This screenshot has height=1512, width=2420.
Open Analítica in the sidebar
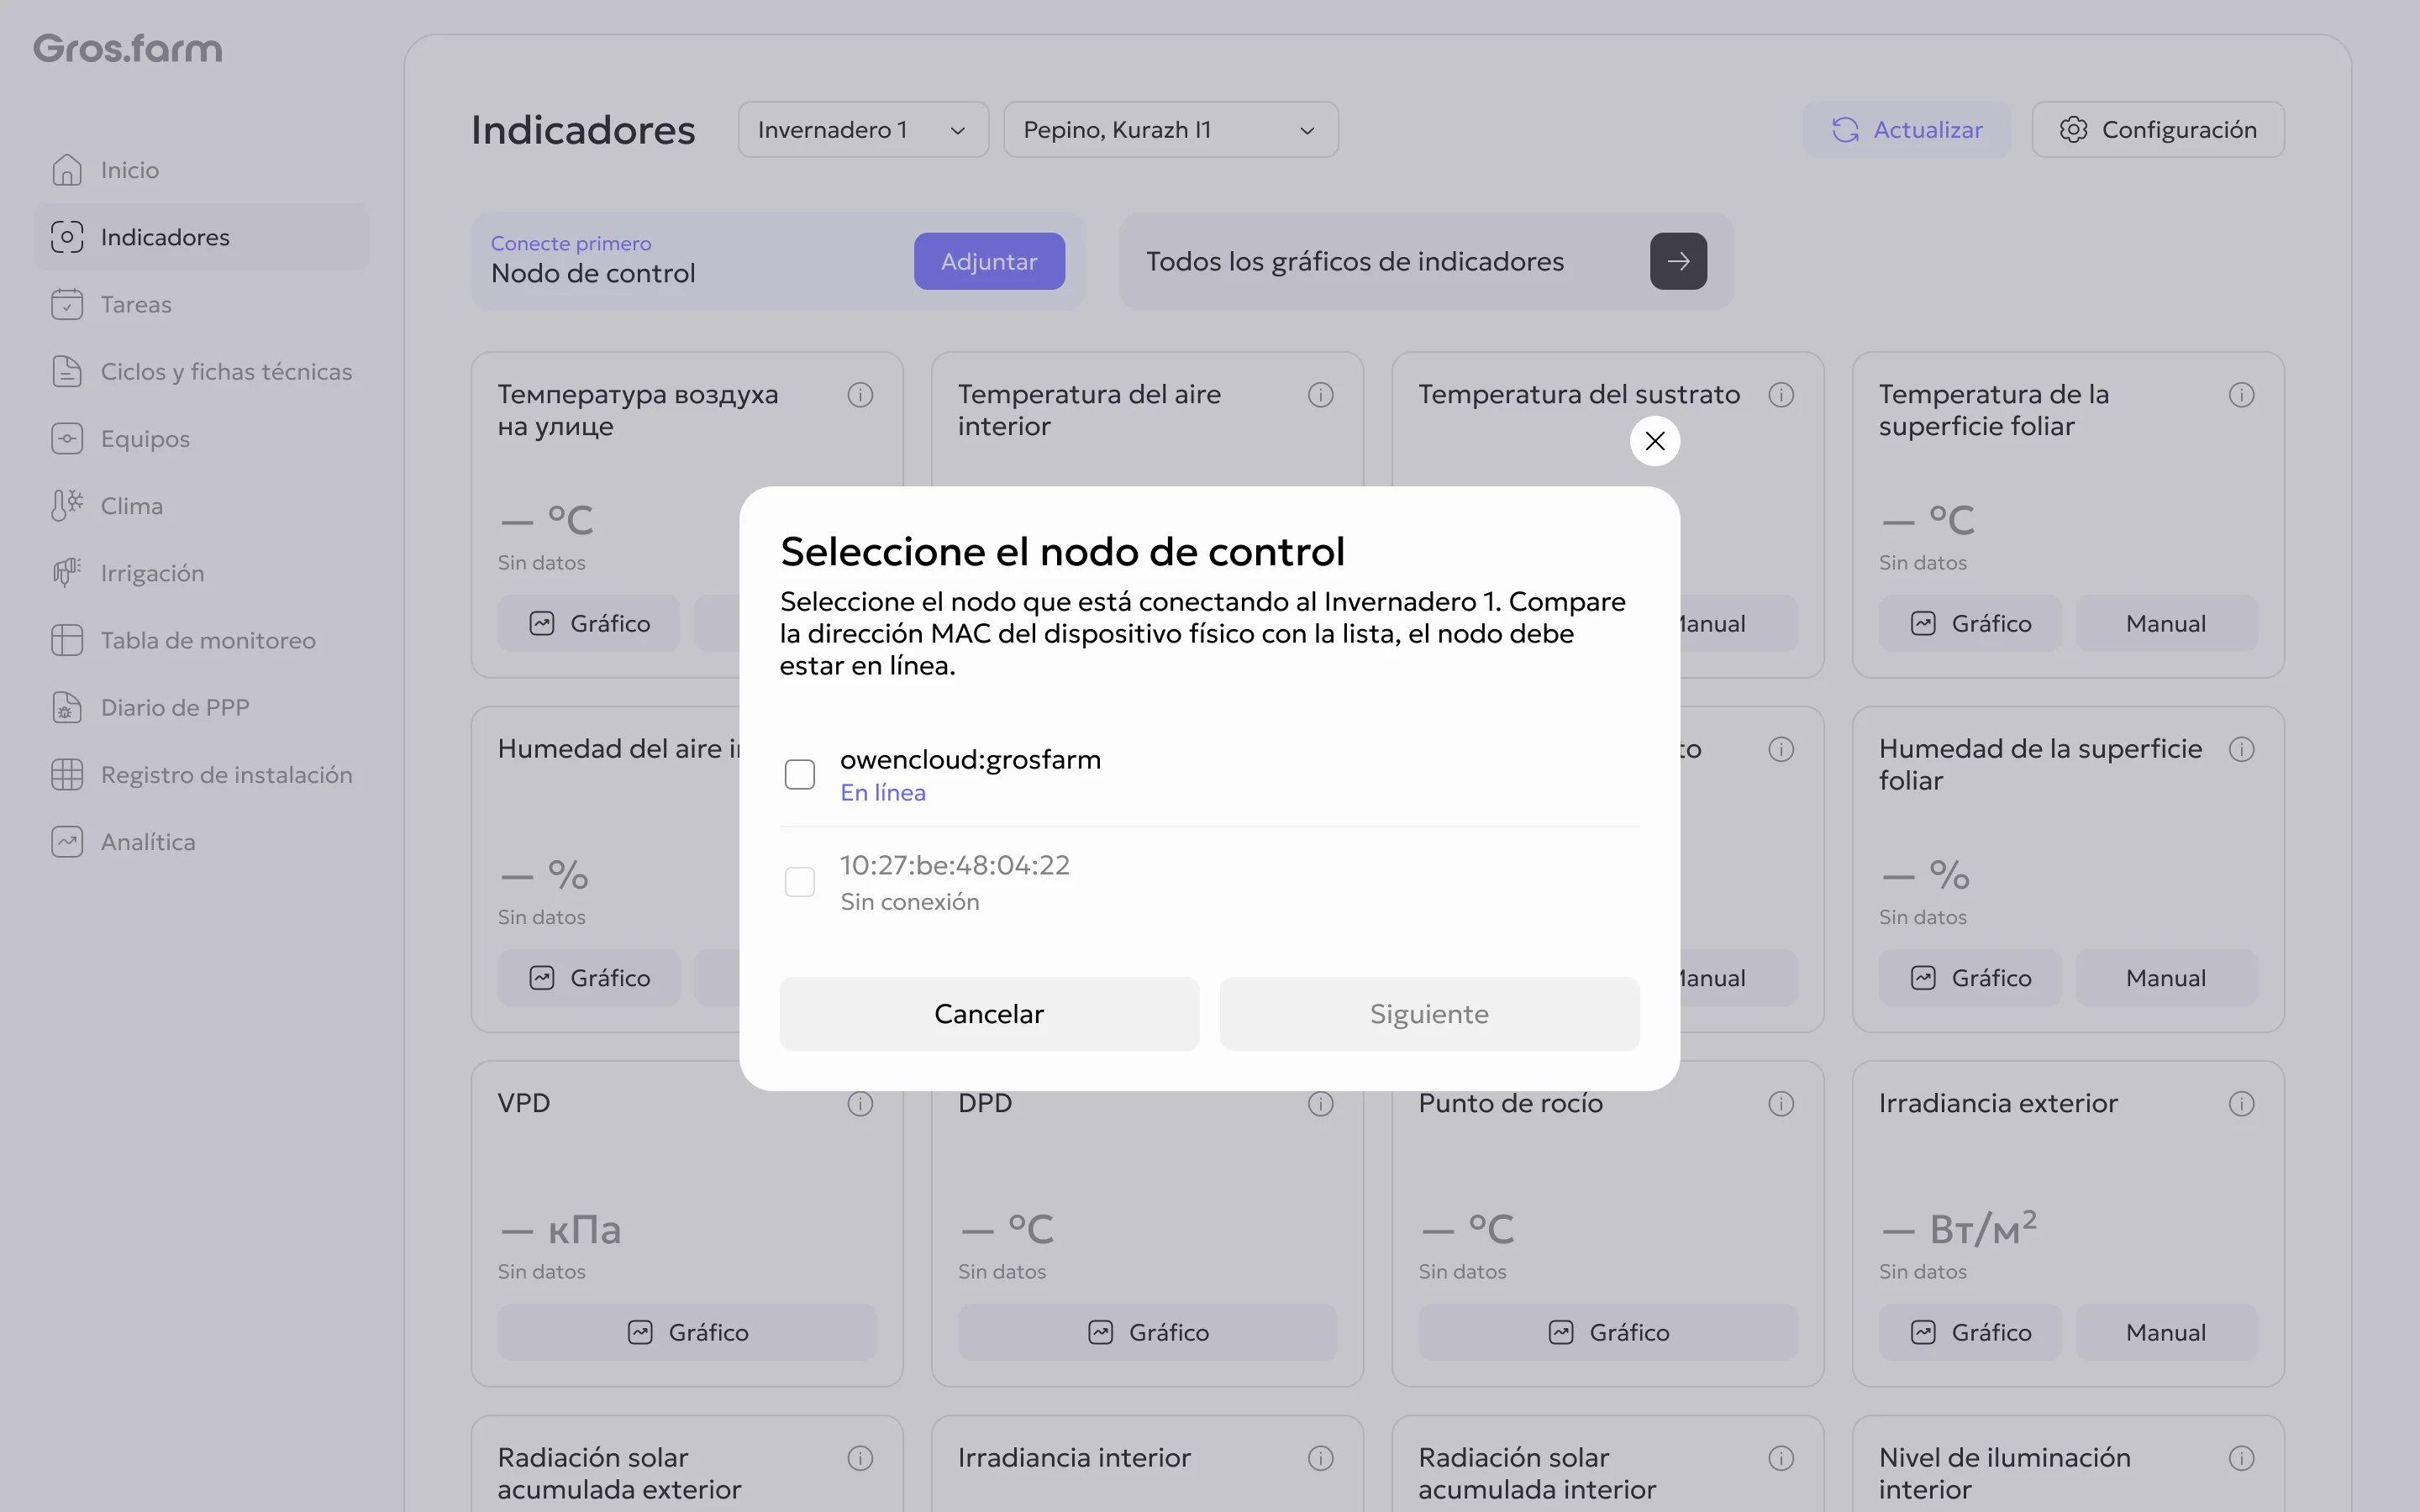click(x=202, y=842)
